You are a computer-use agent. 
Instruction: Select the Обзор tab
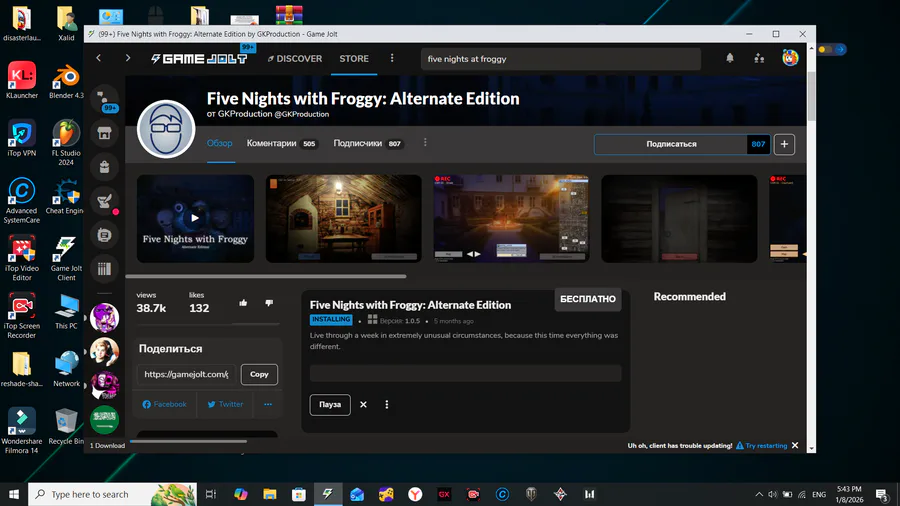(x=220, y=143)
